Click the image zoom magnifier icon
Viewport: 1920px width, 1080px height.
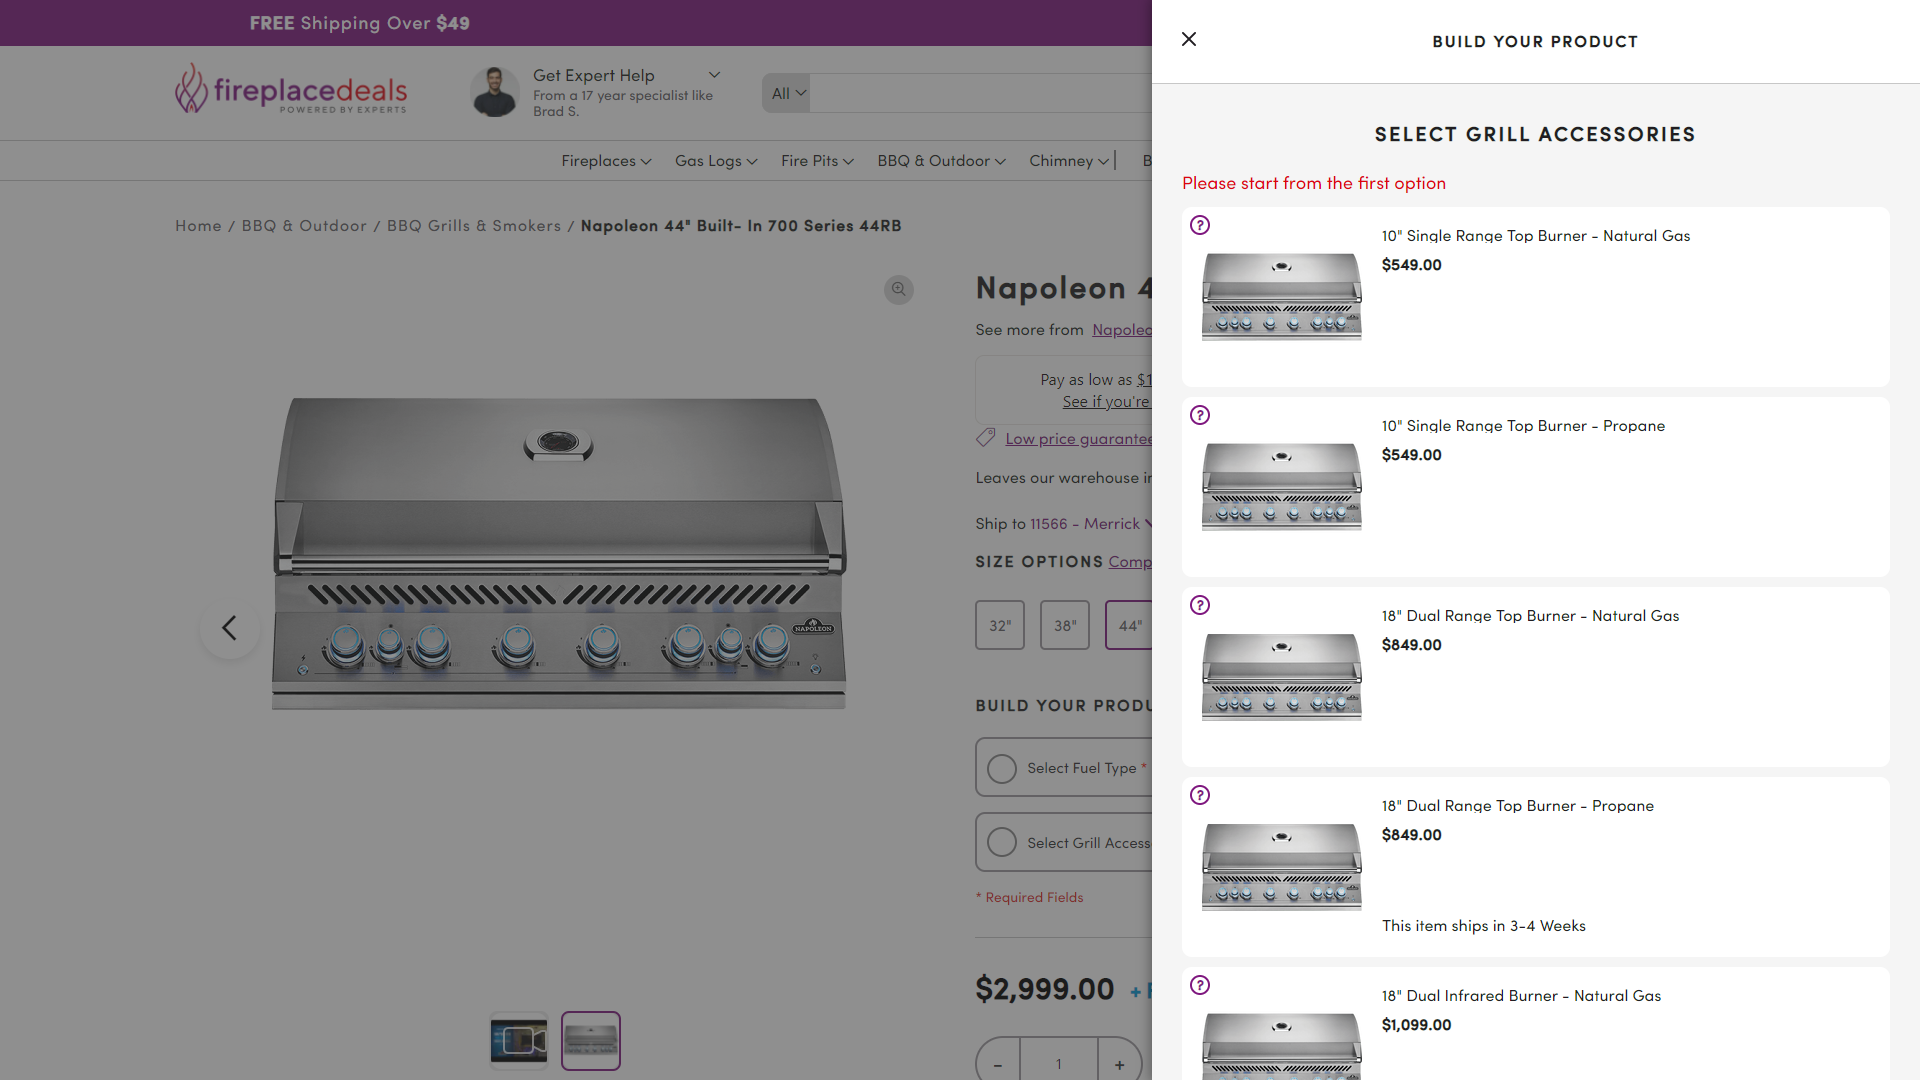pyautogui.click(x=898, y=290)
